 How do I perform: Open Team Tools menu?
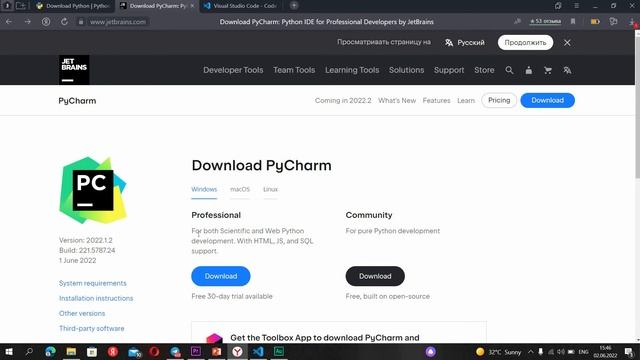294,70
